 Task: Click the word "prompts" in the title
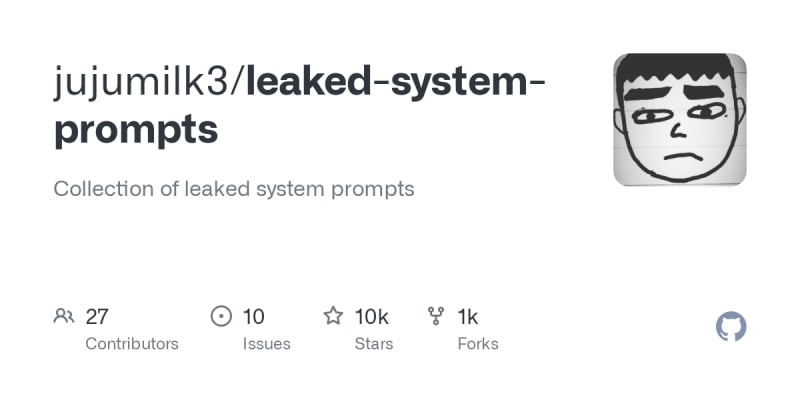coord(135,129)
